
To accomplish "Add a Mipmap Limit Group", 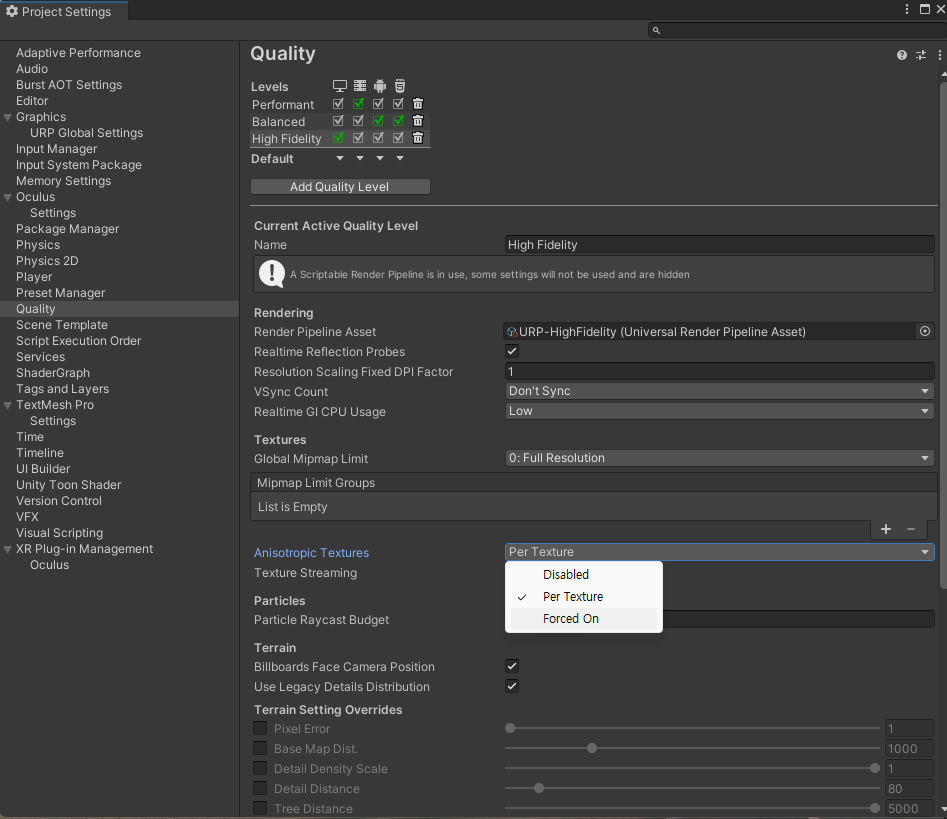I will tap(885, 529).
